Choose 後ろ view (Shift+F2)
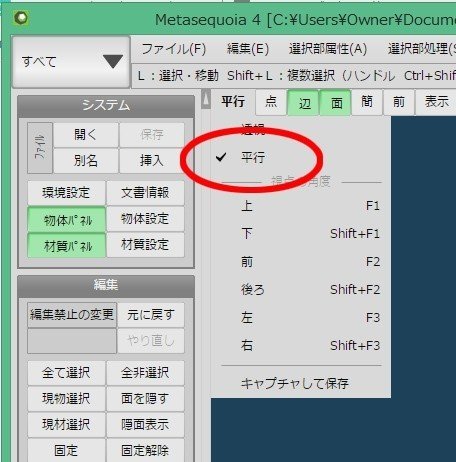456x462 pixels. click(x=301, y=290)
